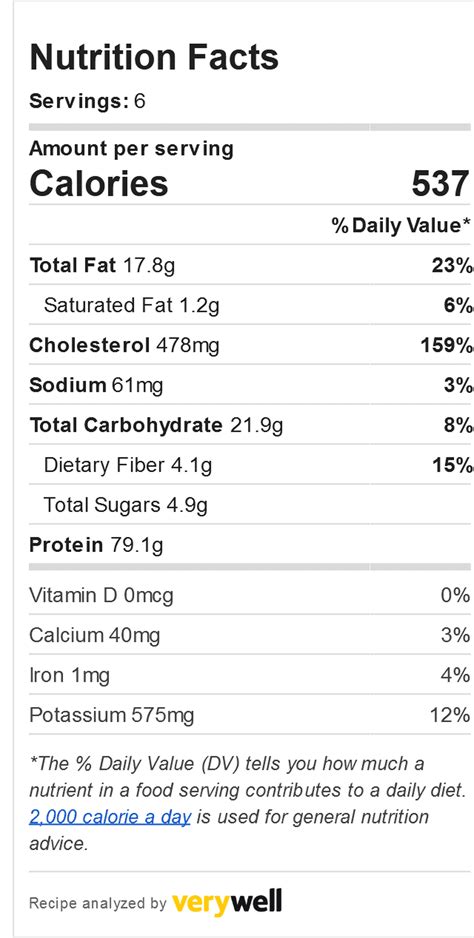The image size is (474, 938).
Task: Select the Total Sugars 4.9g row
Action: (x=250, y=505)
